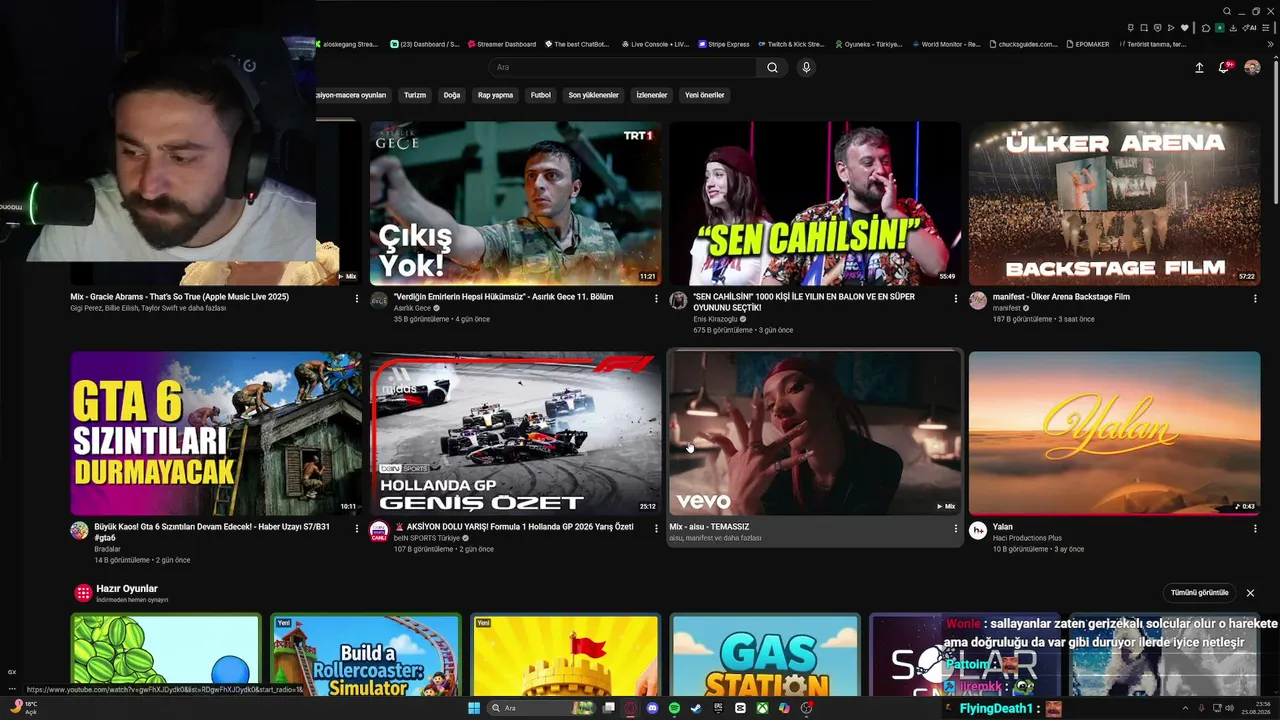
Task: Open the browser search icon at top right
Action: [1227, 11]
